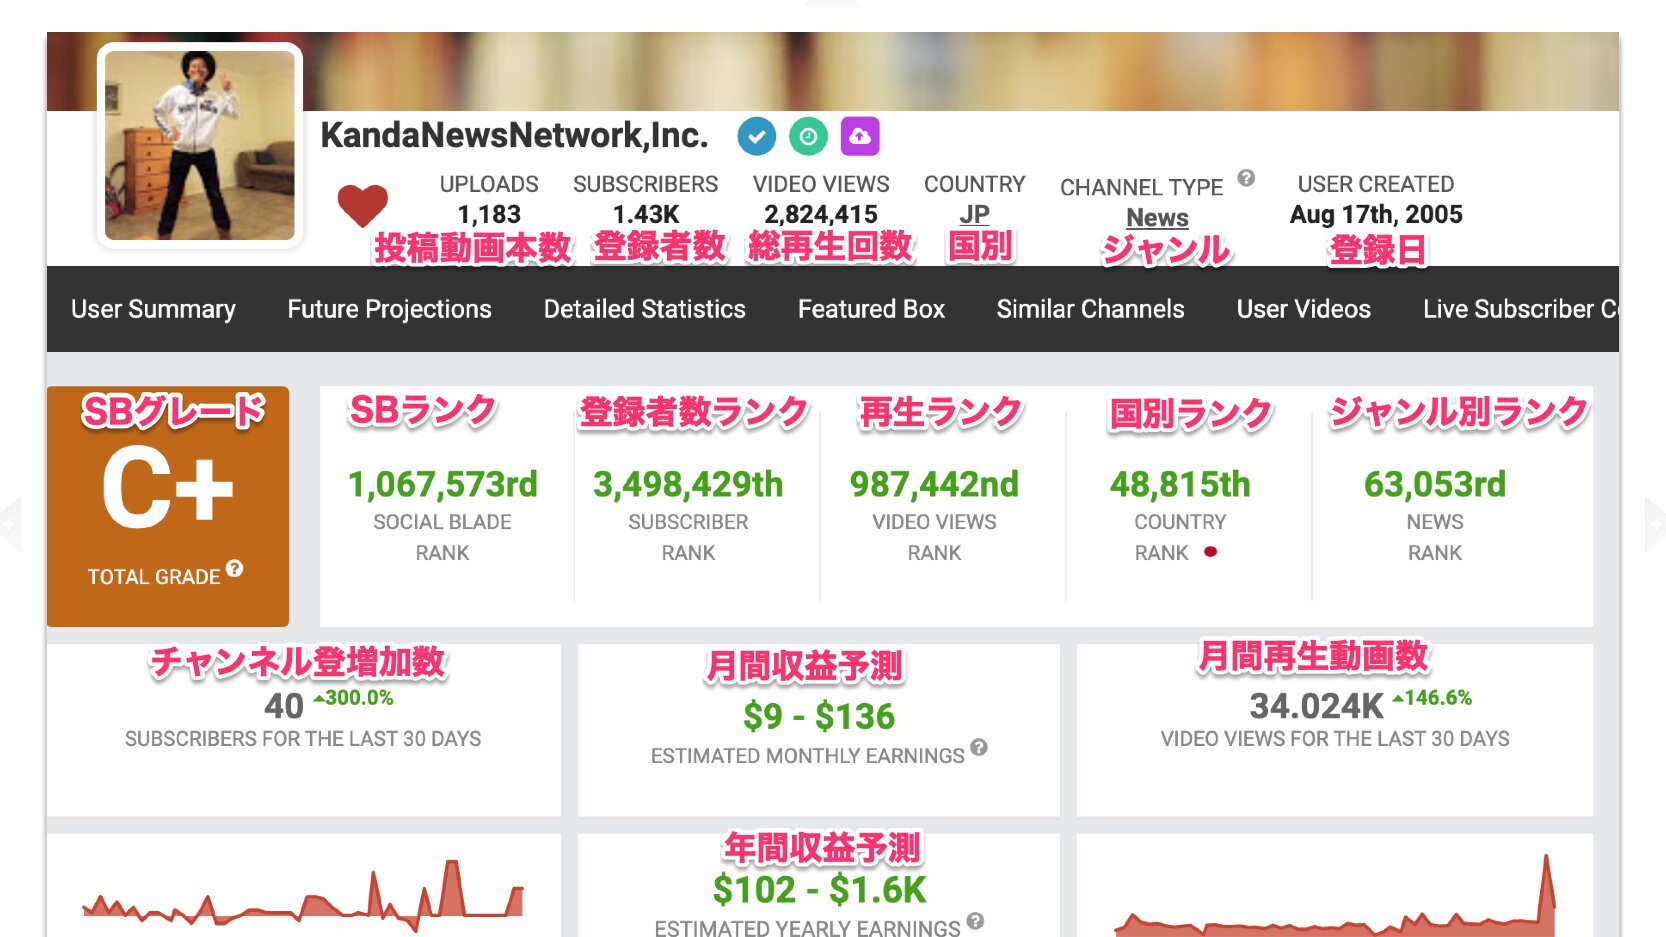Click the 2,824,415 video views count

(x=821, y=214)
